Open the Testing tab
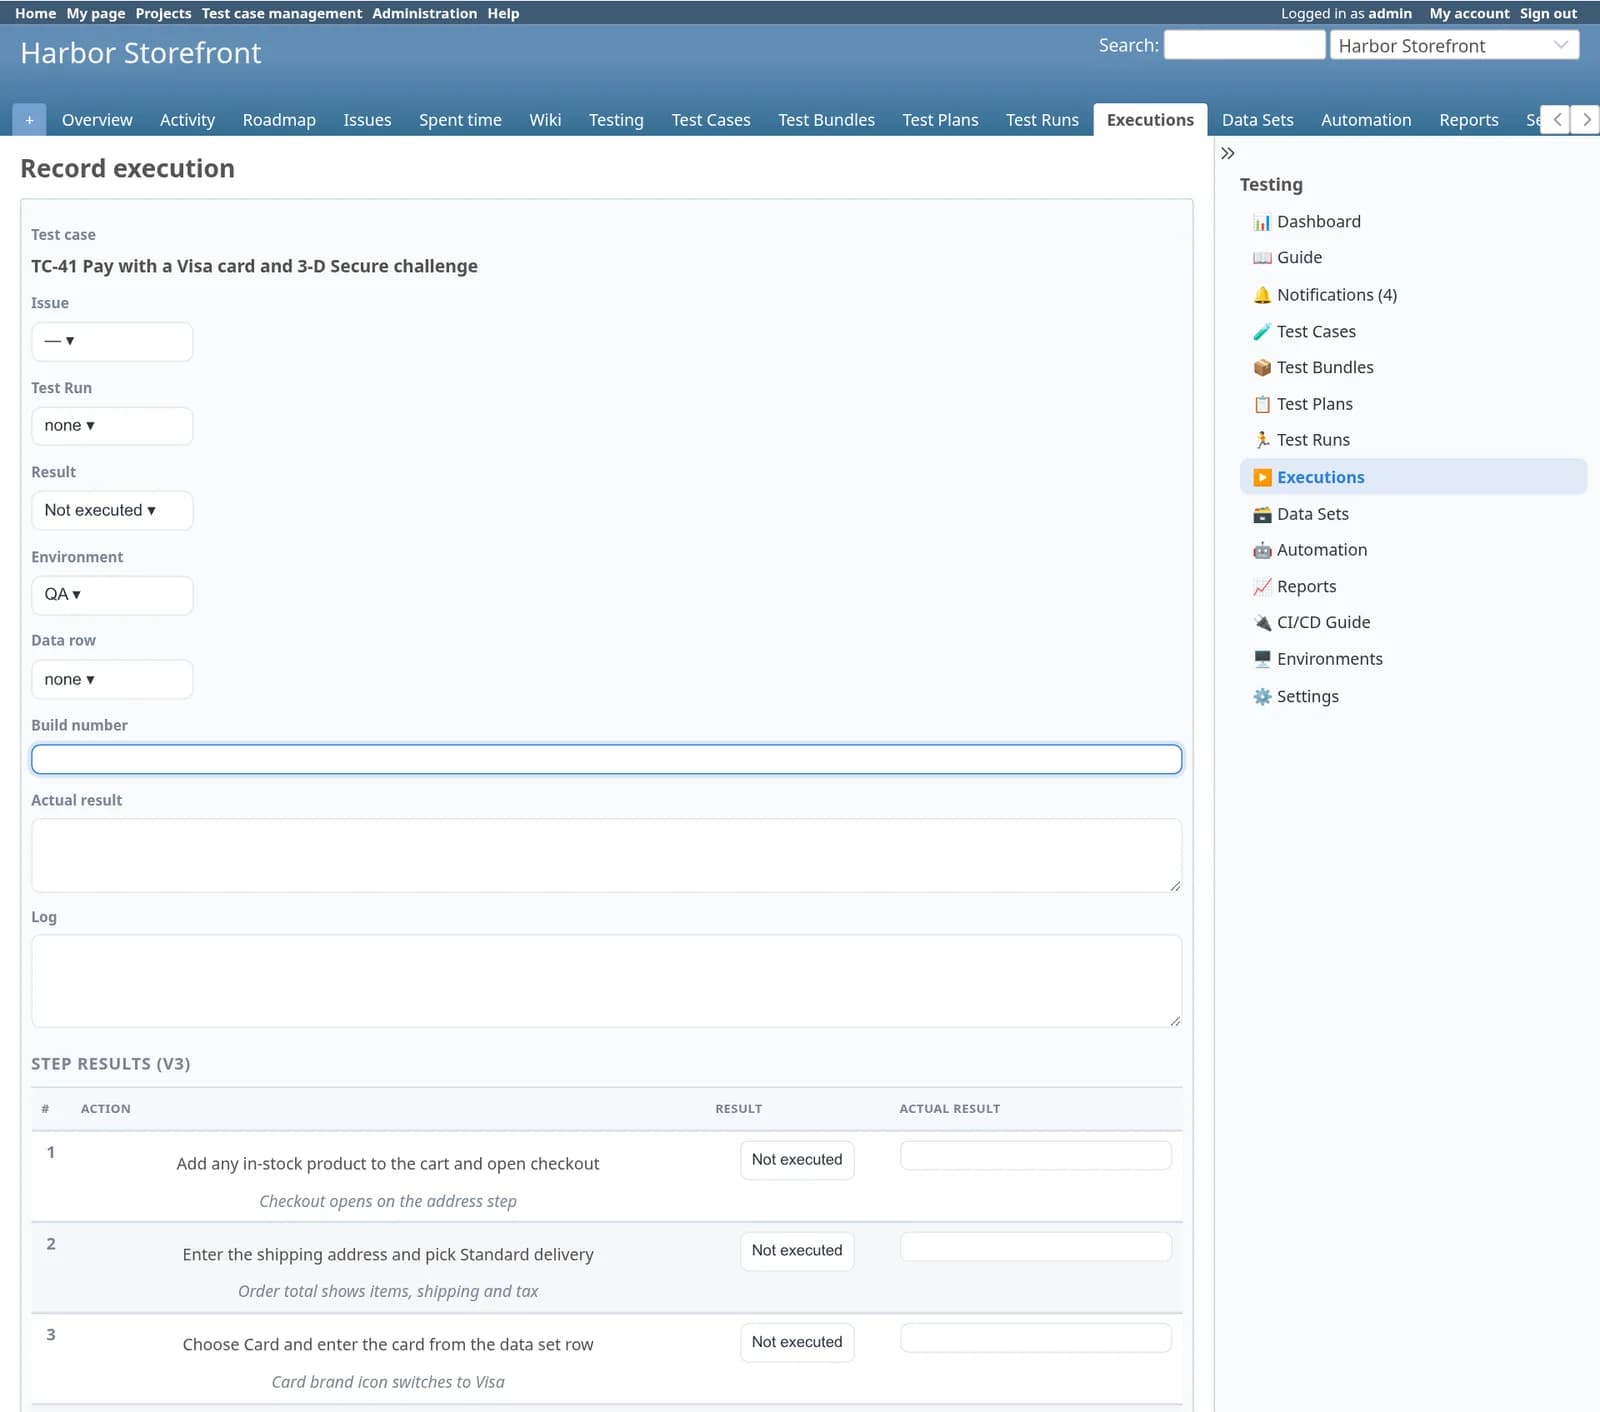The image size is (1600, 1412). [x=616, y=120]
